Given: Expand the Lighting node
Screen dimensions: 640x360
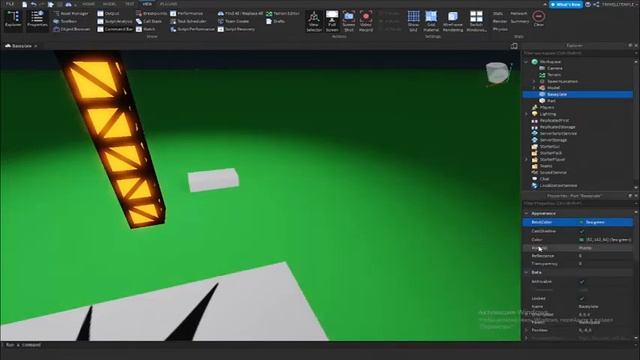Looking at the screenshot, I should tap(527, 114).
